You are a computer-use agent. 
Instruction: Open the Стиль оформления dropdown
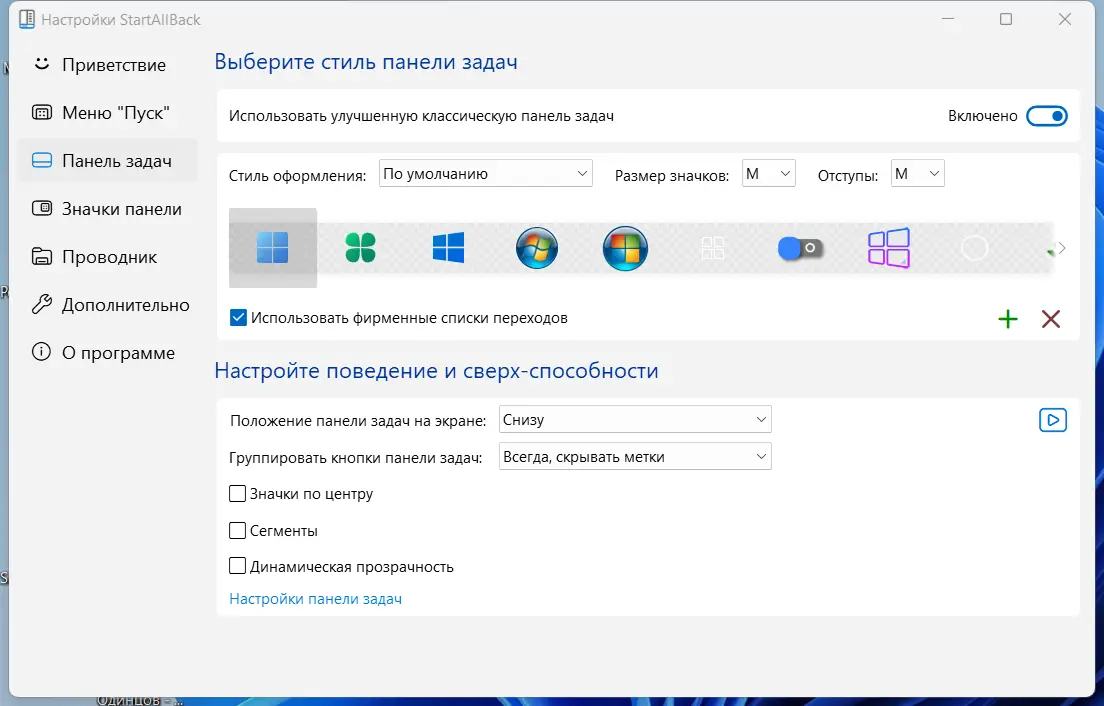pos(485,173)
